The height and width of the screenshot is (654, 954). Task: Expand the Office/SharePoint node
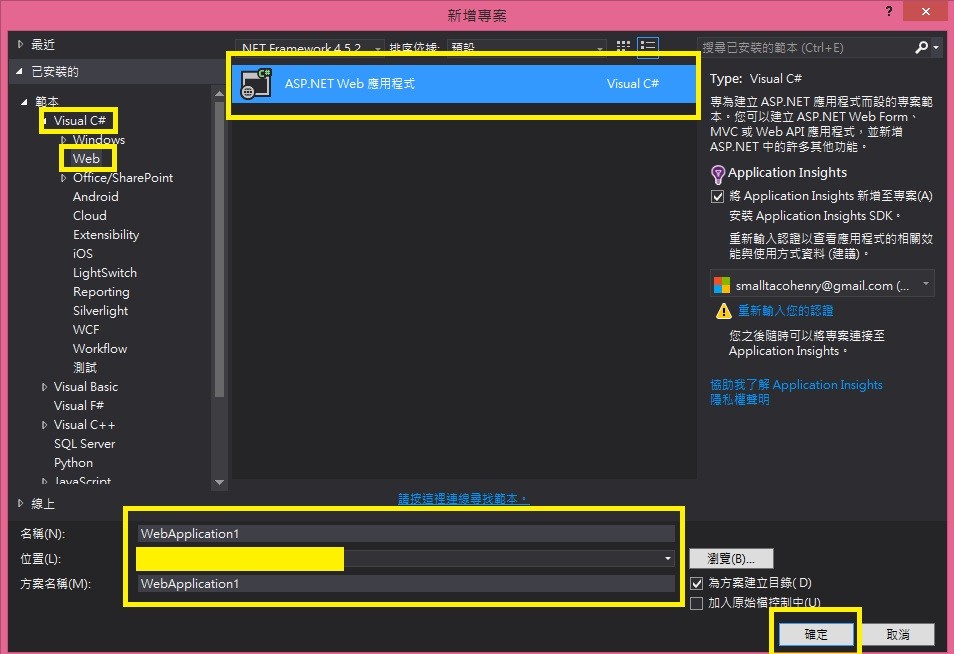tap(63, 178)
